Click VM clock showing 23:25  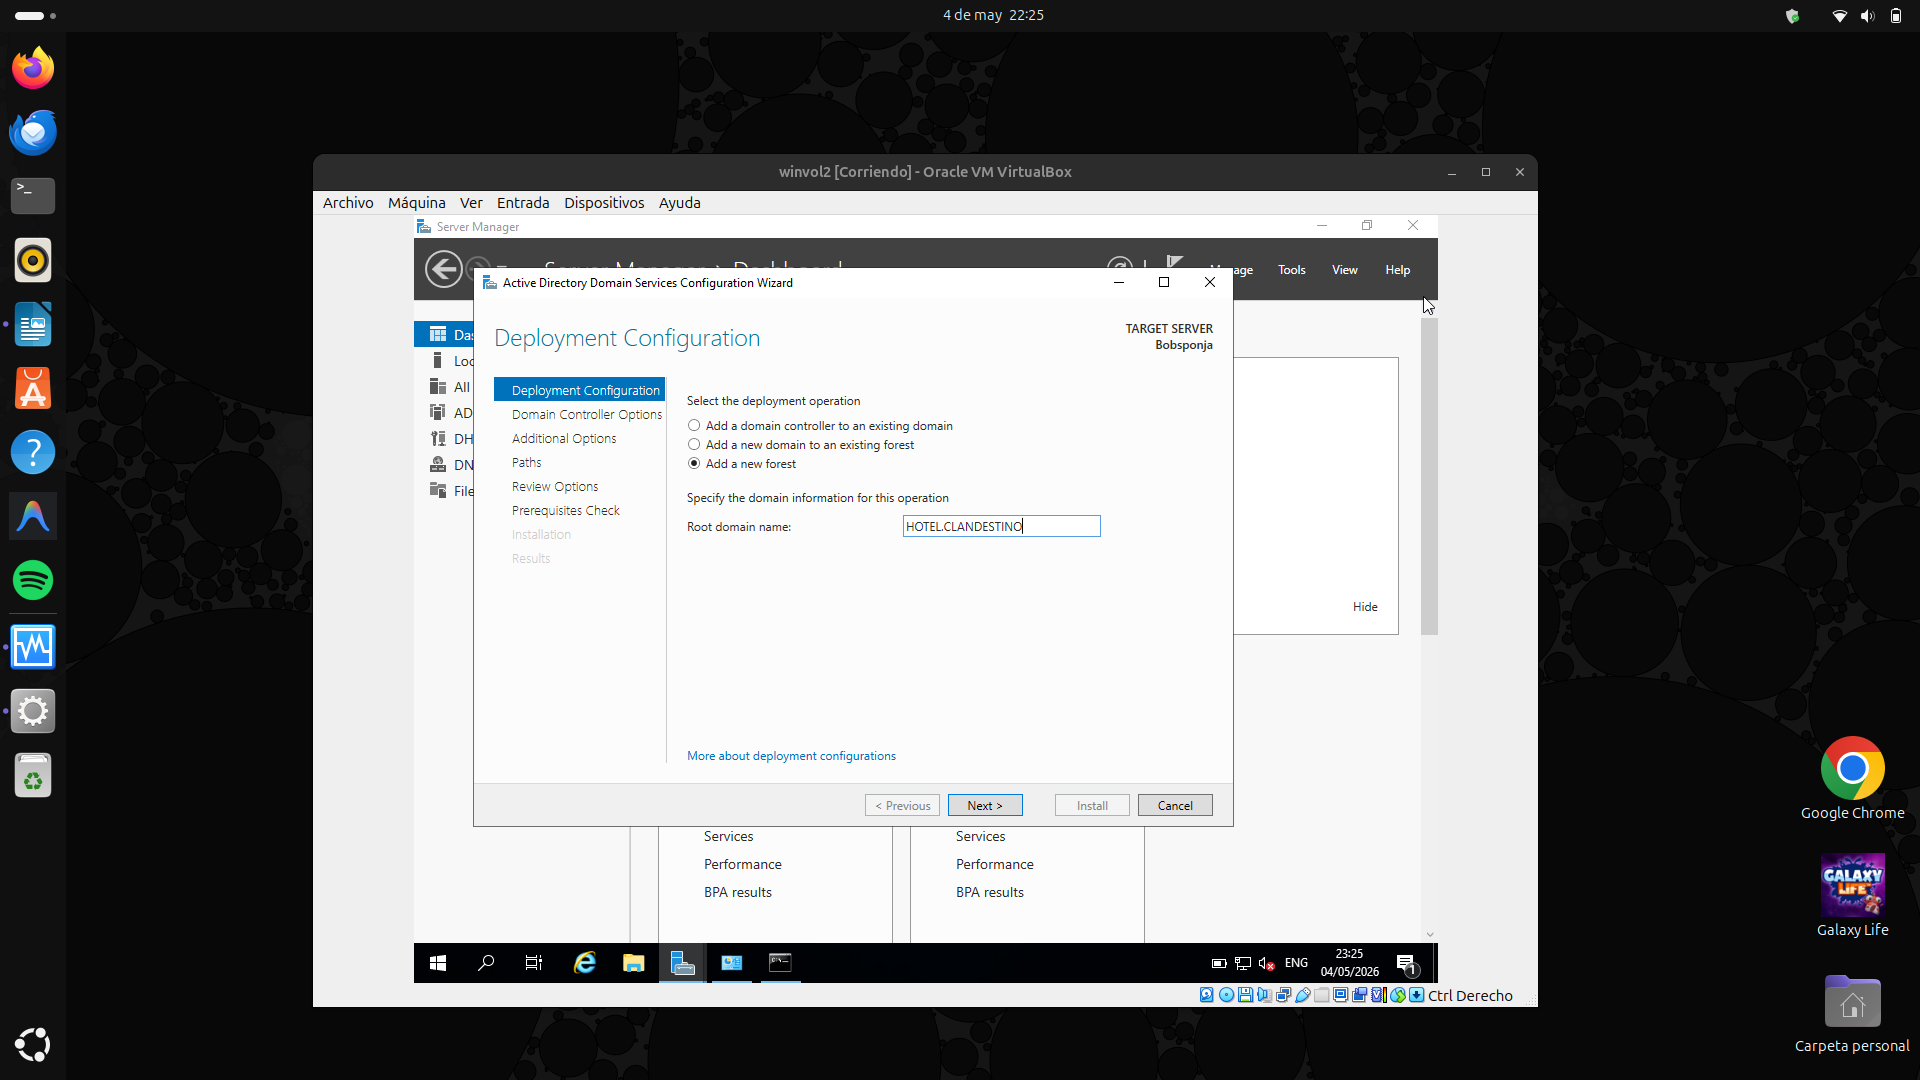tap(1349, 963)
